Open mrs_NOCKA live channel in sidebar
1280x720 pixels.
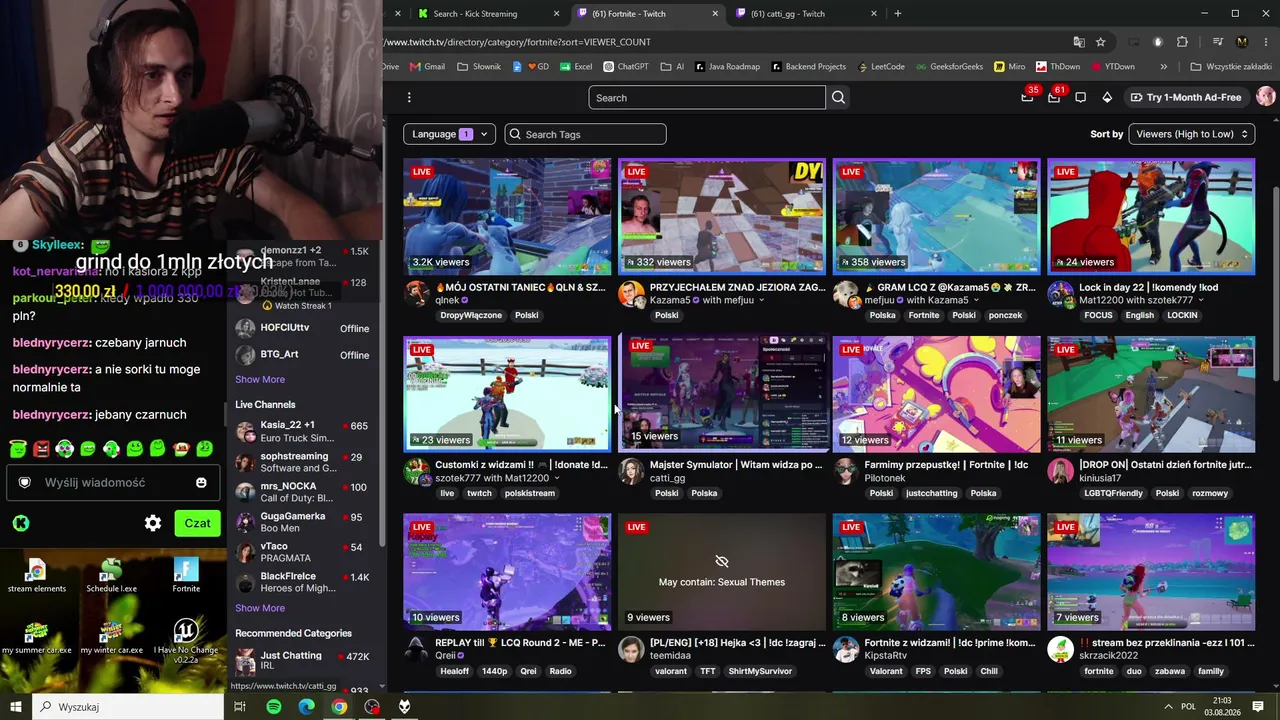pos(302,492)
